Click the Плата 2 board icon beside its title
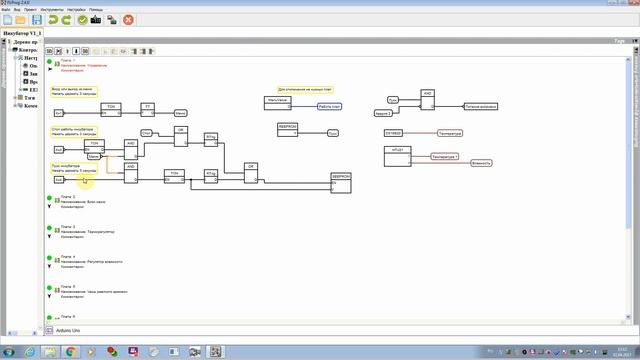The height and width of the screenshot is (360, 640). [x=57, y=200]
